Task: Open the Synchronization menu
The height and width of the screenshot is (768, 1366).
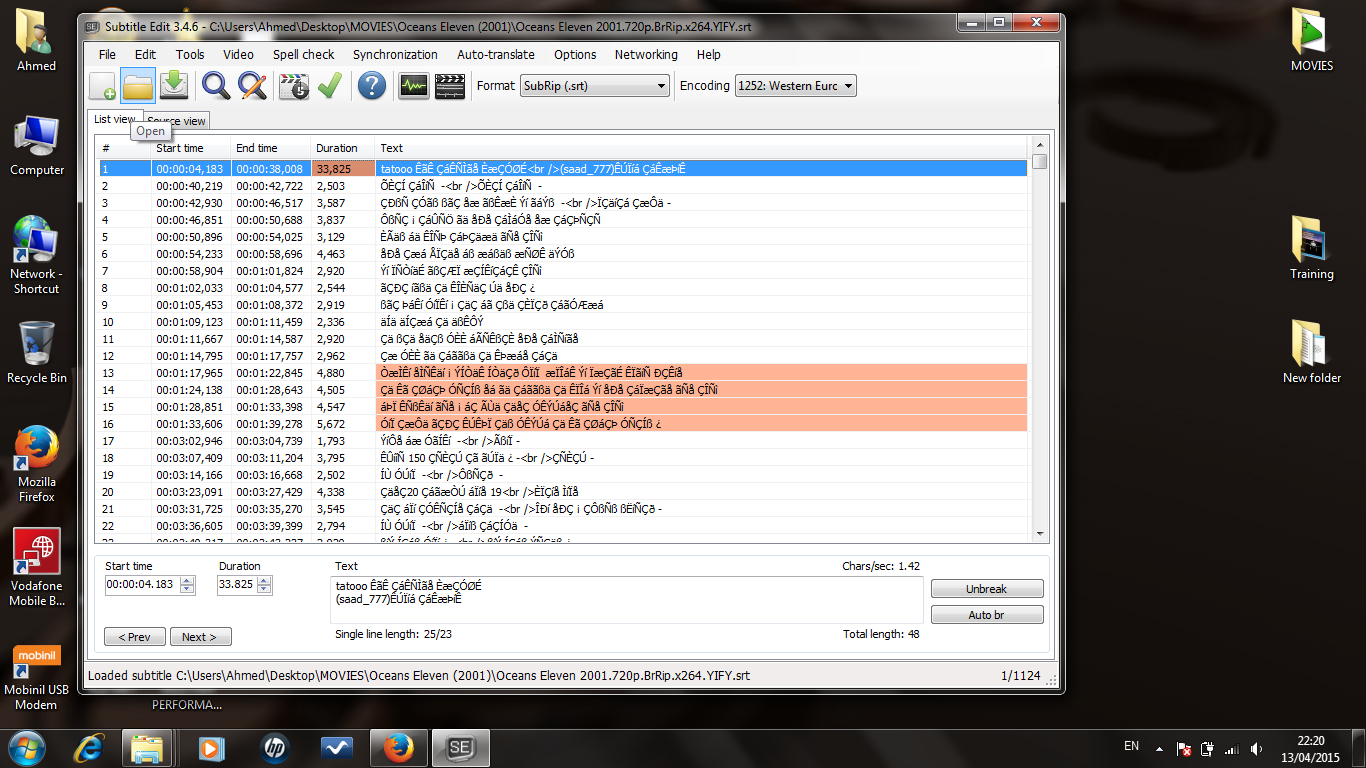Action: tap(395, 54)
